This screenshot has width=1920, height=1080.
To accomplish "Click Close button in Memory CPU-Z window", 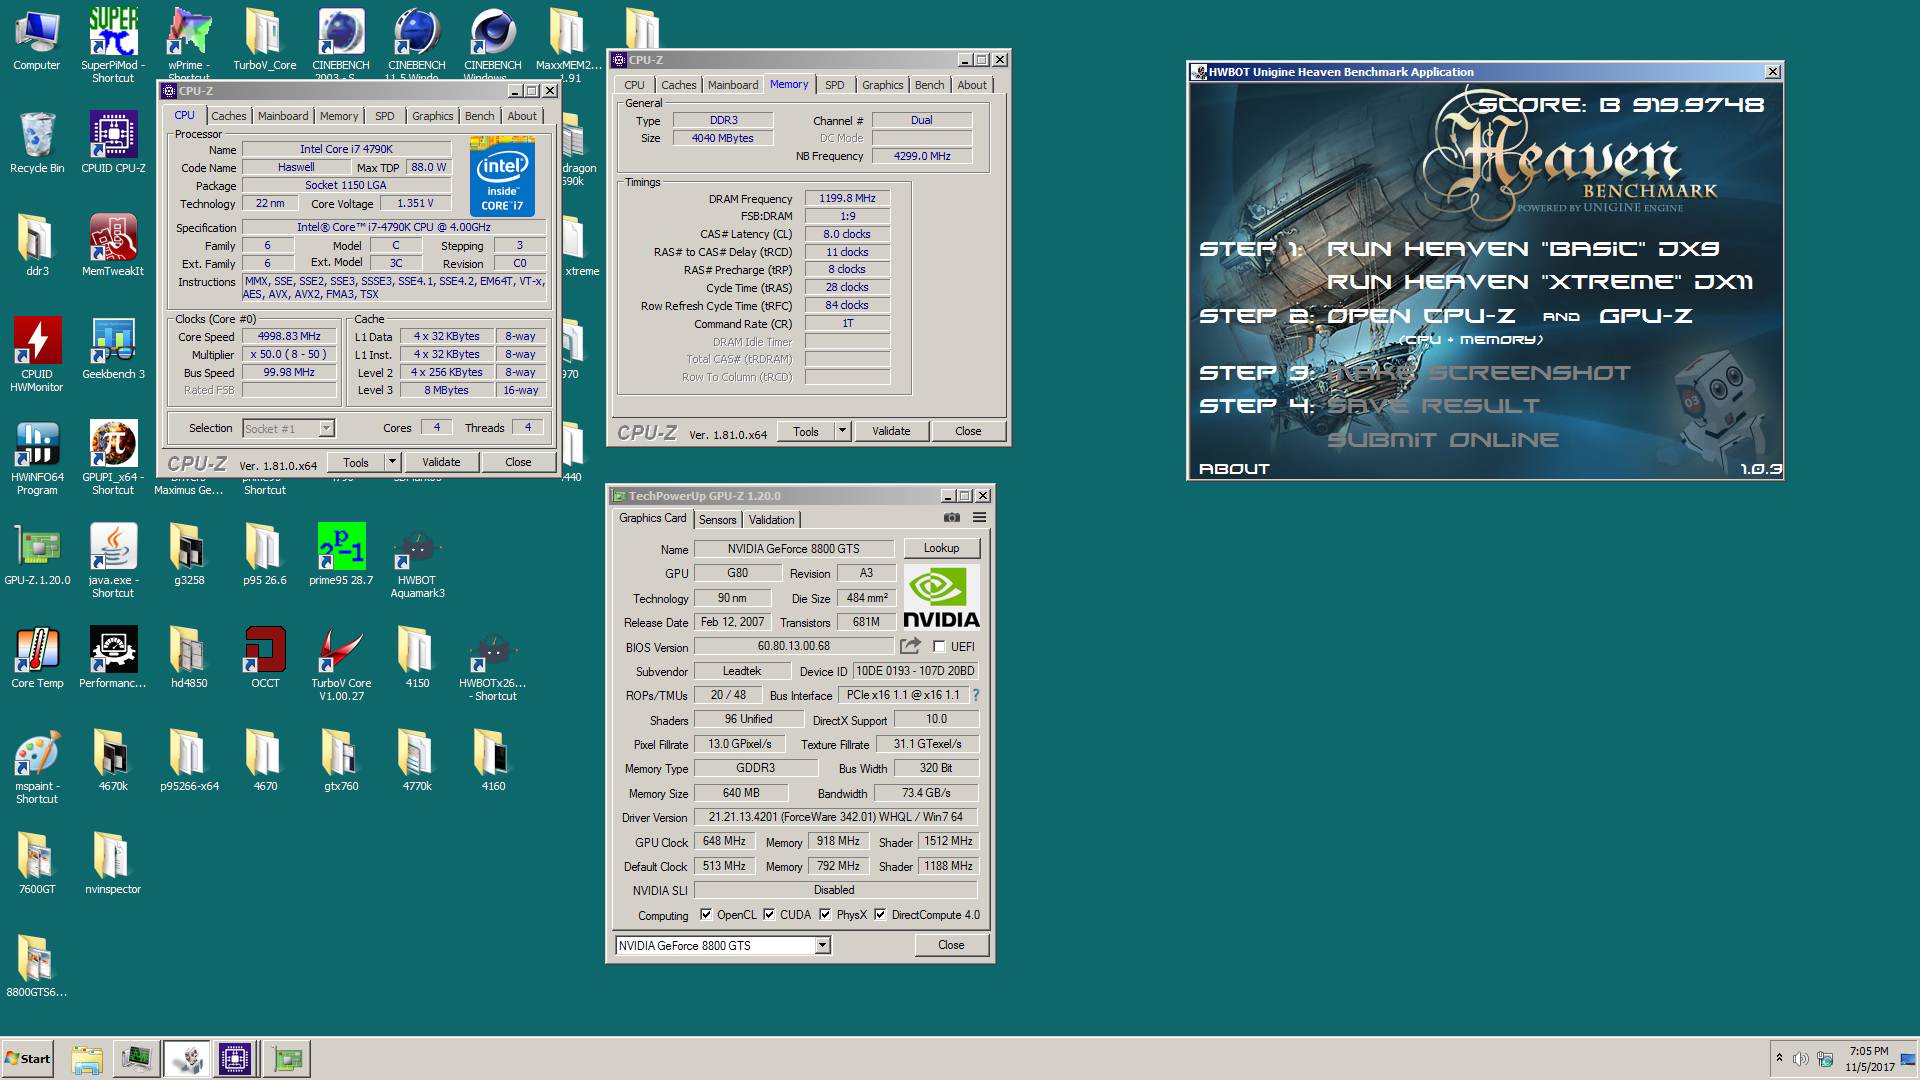I will [x=968, y=431].
